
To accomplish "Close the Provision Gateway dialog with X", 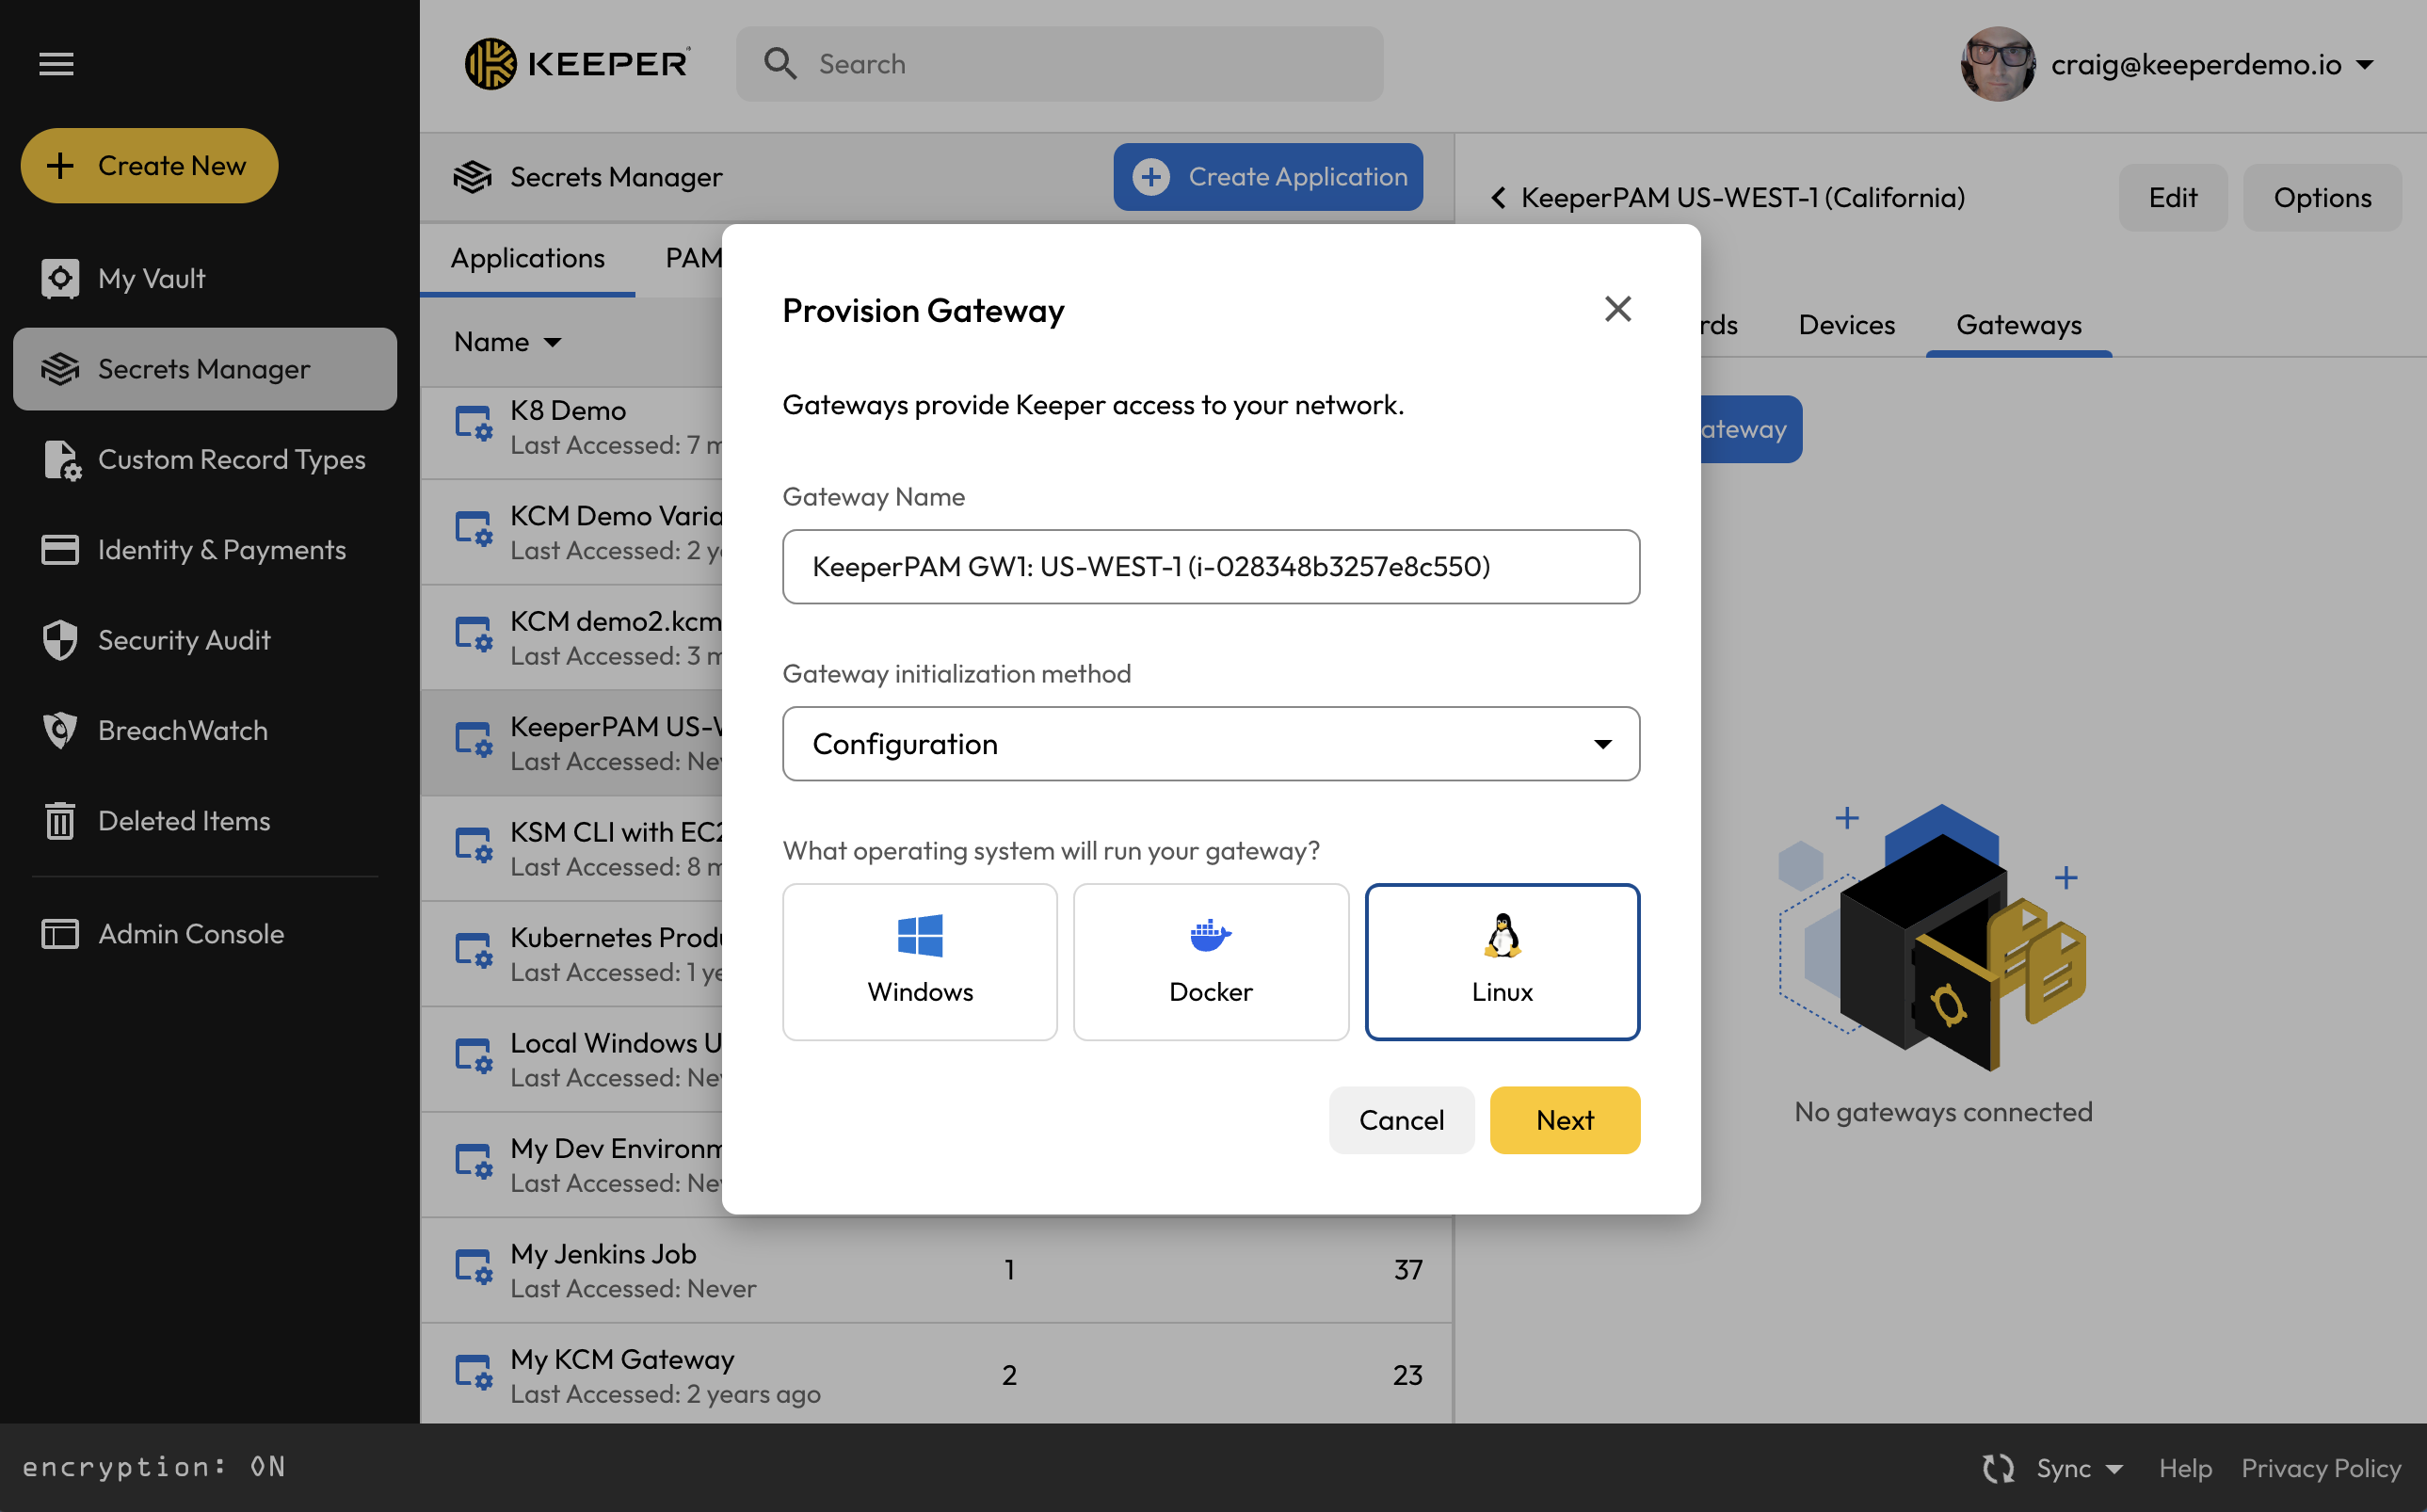I will pos(1617,309).
